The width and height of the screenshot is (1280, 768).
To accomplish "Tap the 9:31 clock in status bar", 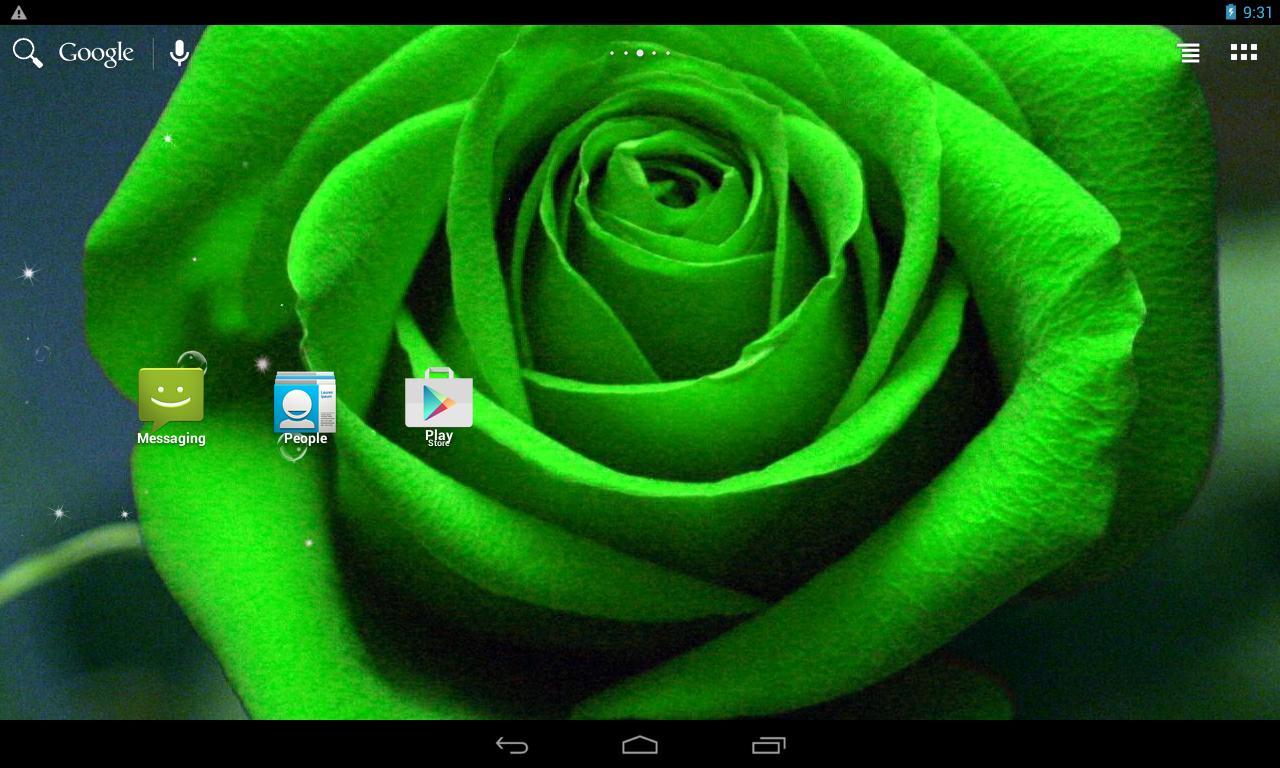I will click(1258, 12).
